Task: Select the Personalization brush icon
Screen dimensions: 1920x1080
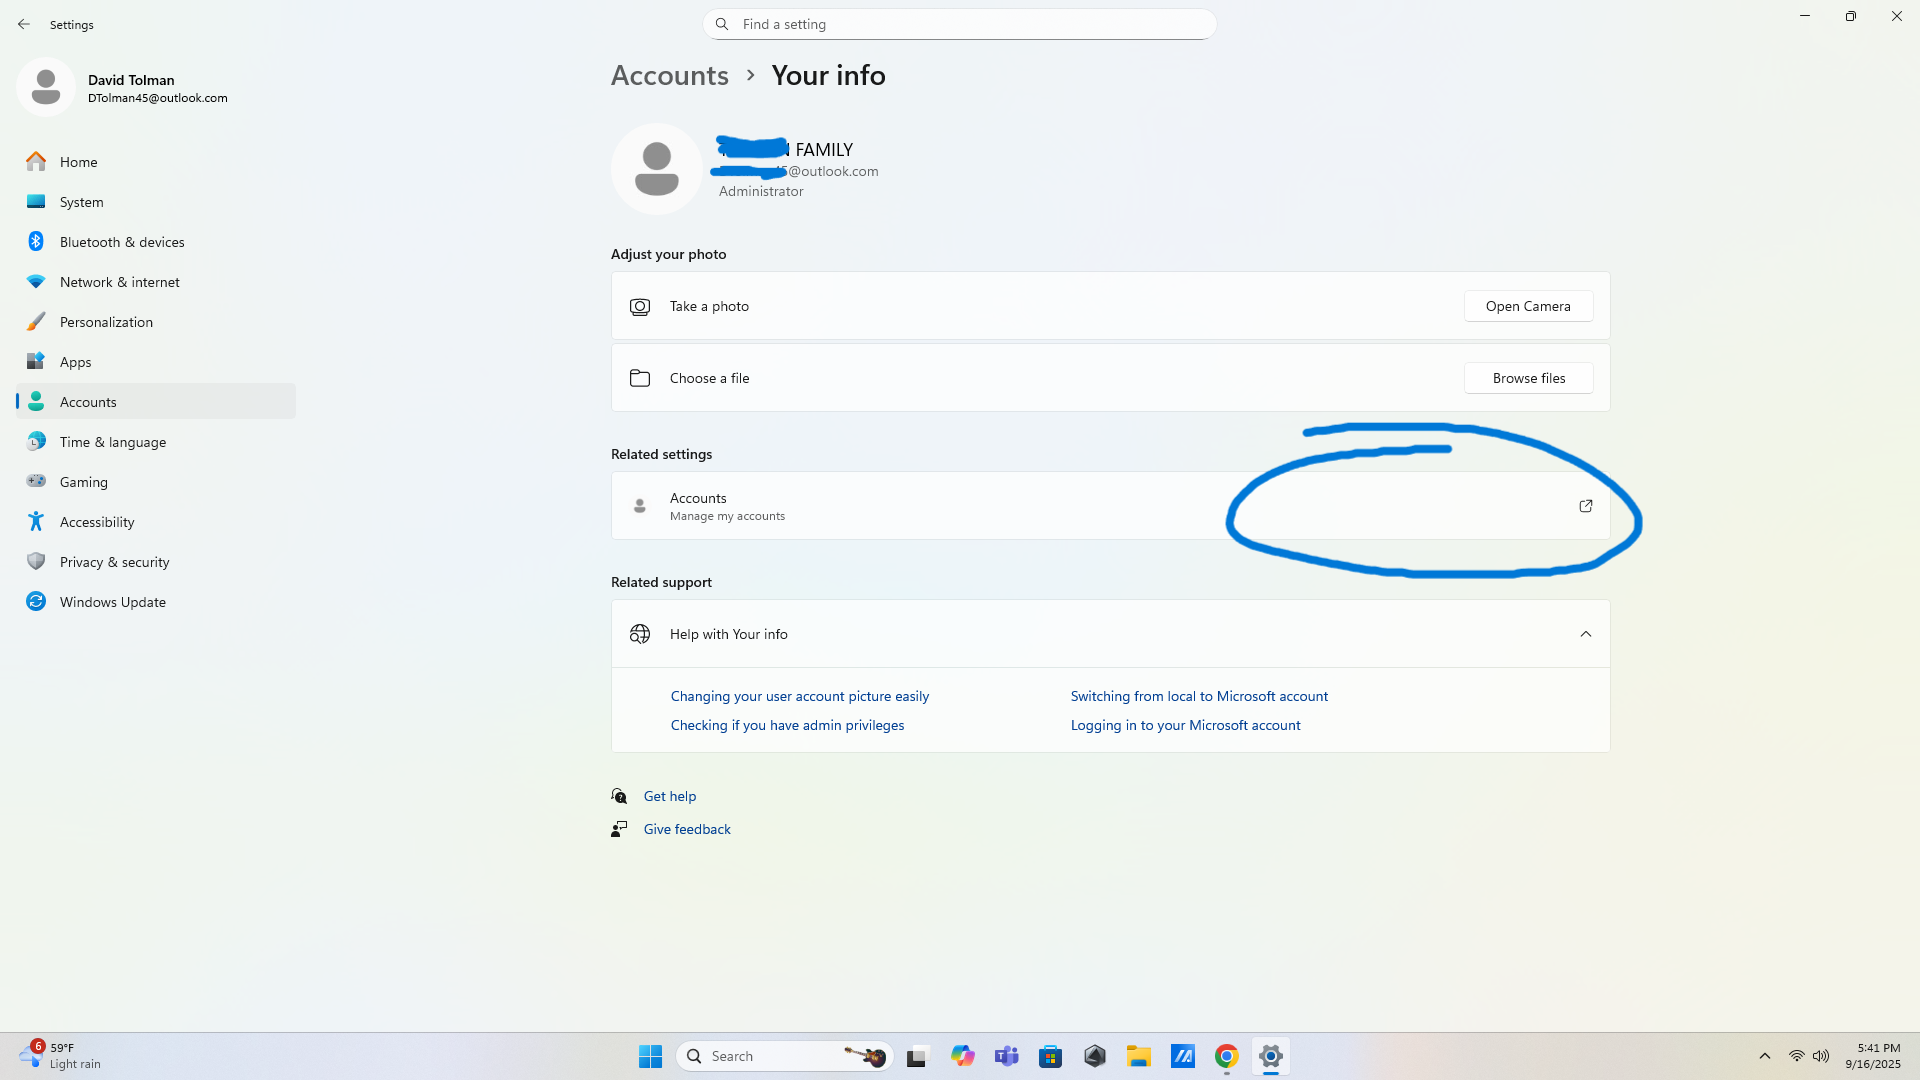Action: (36, 321)
